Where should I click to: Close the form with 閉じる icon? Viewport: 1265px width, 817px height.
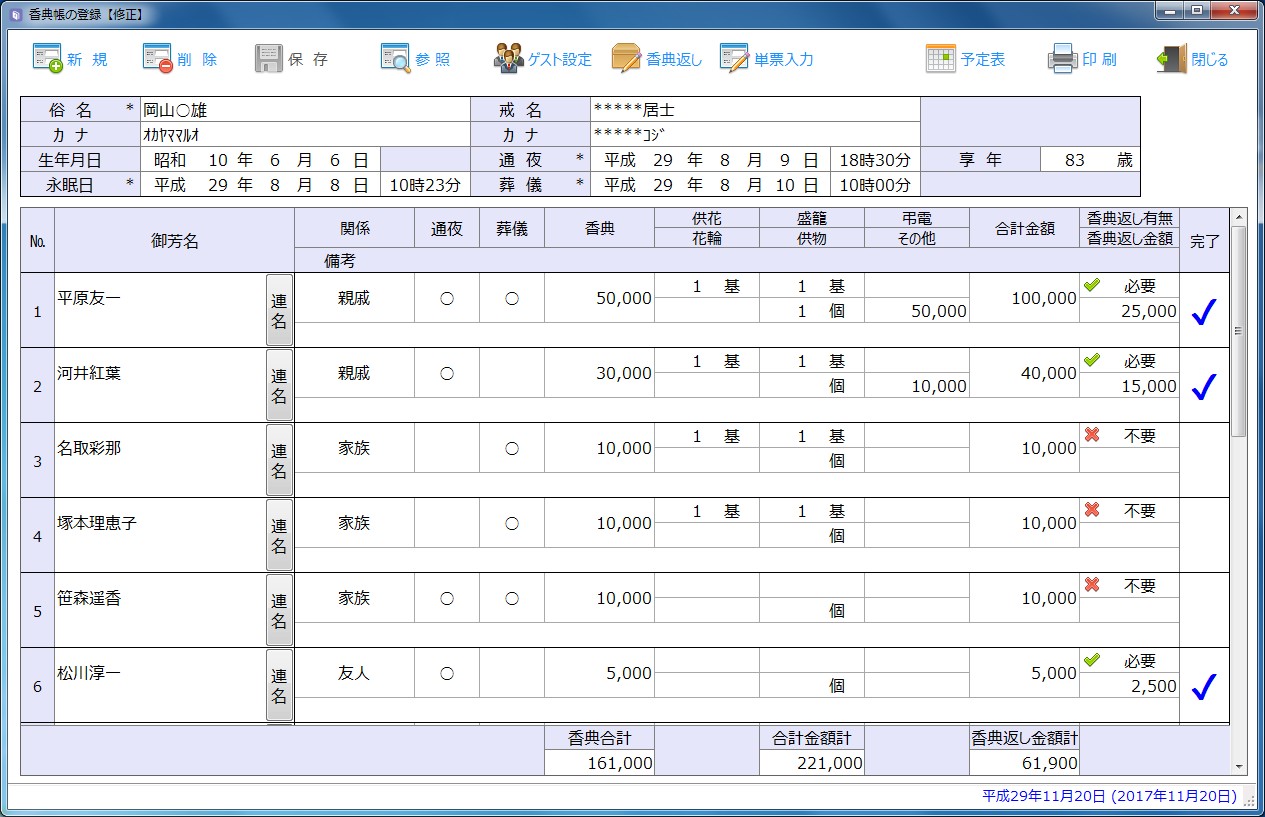click(x=1171, y=59)
